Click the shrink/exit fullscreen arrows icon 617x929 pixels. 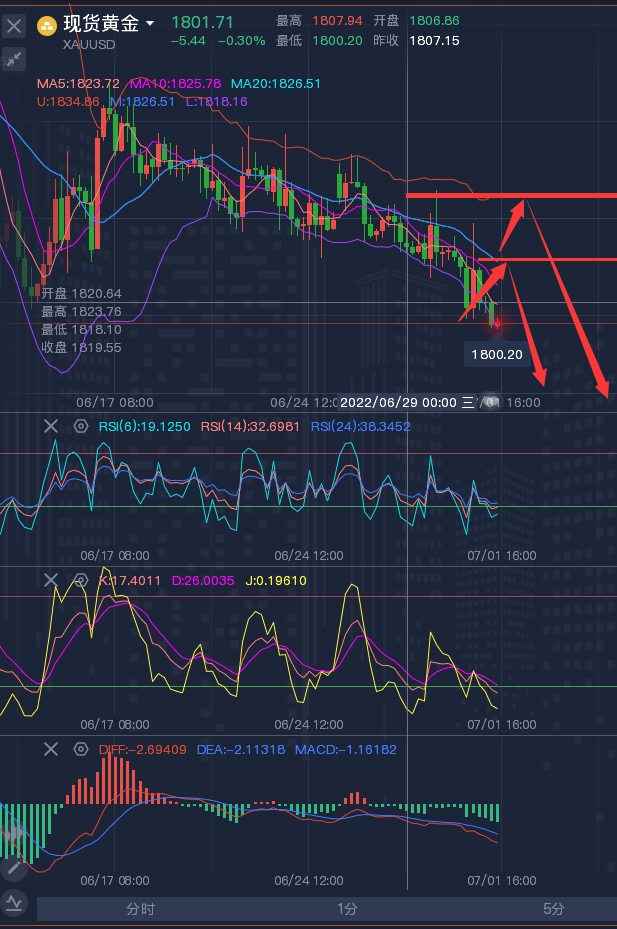[14, 59]
